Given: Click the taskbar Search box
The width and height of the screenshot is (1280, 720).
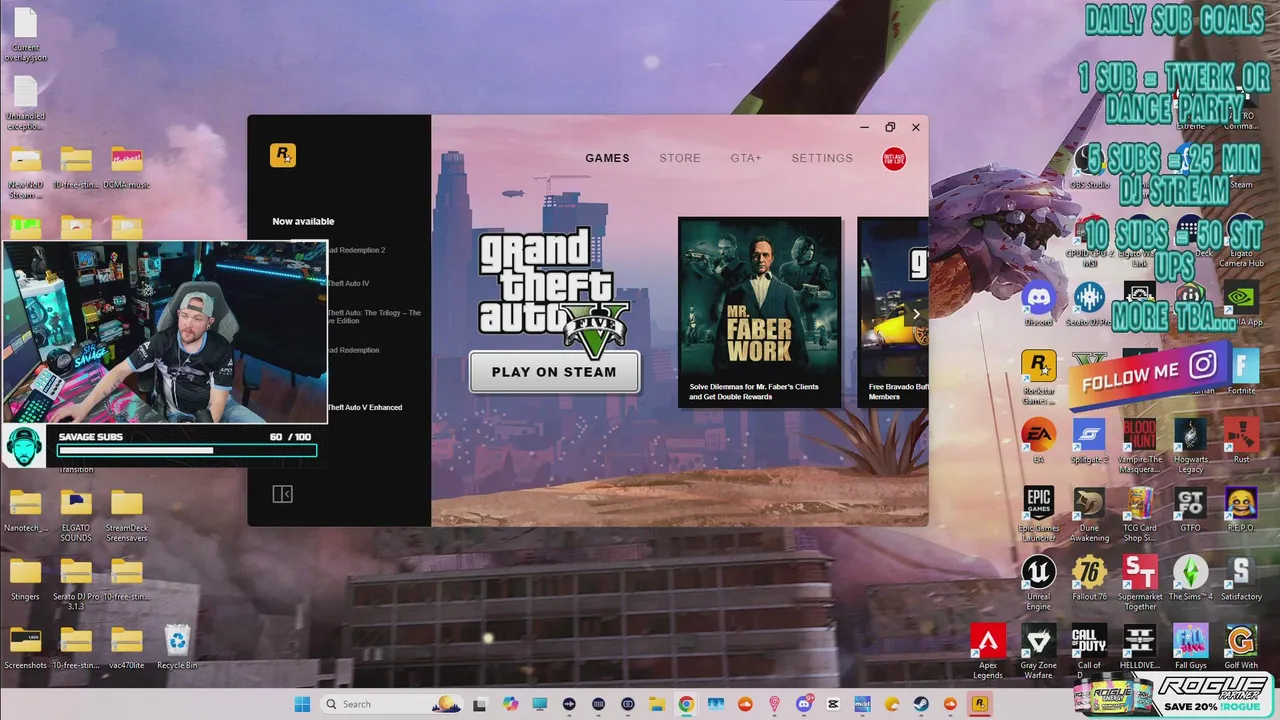Looking at the screenshot, I should point(392,704).
